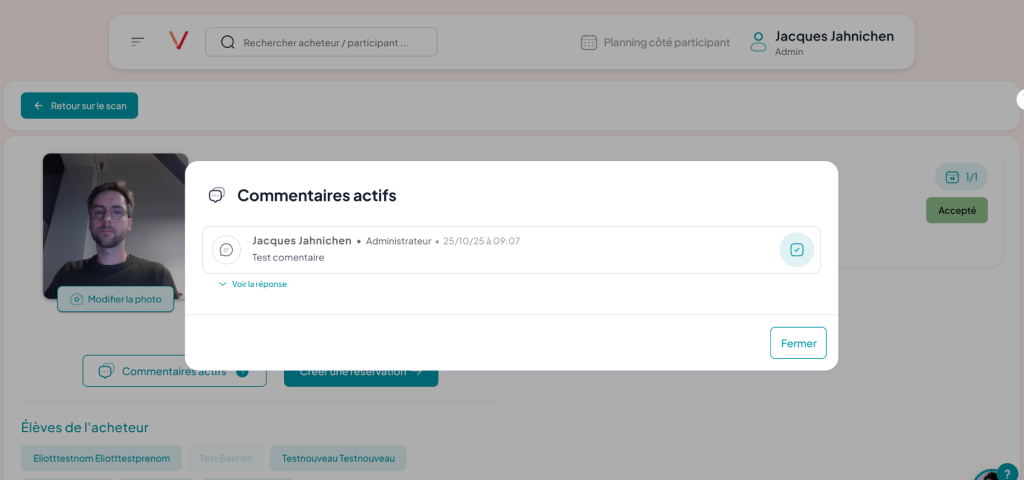
Task: Click the green Accepté status badge
Action: click(x=956, y=210)
